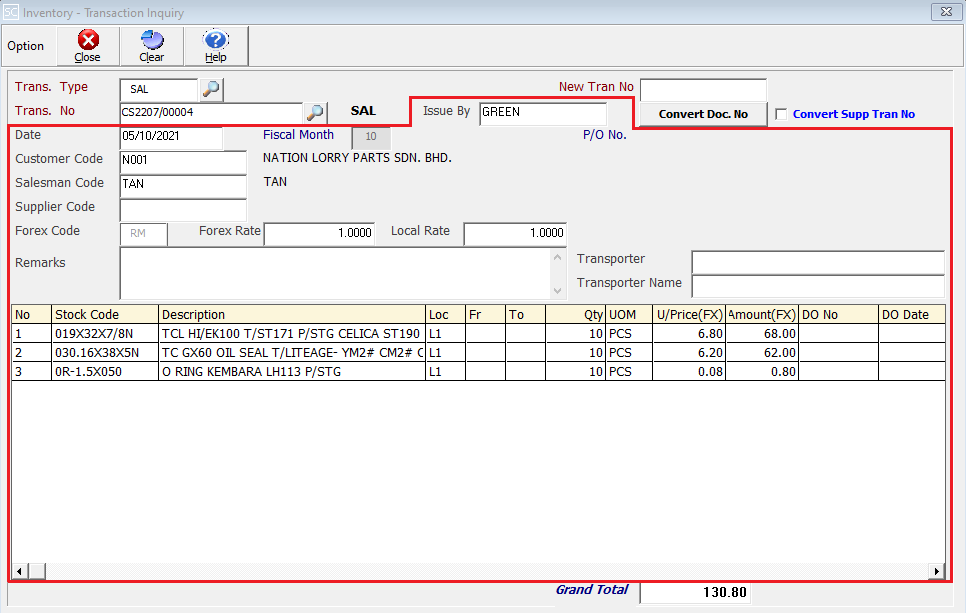
Task: Click the No column header
Action: click(x=31, y=314)
